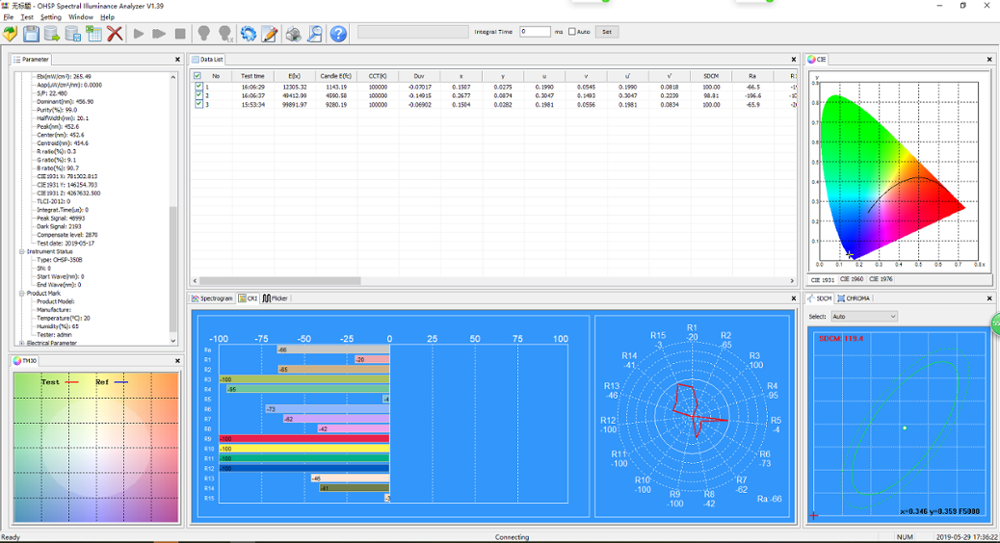1000x543 pixels.
Task: Open settings via the gear toolbar icon
Action: (x=248, y=34)
